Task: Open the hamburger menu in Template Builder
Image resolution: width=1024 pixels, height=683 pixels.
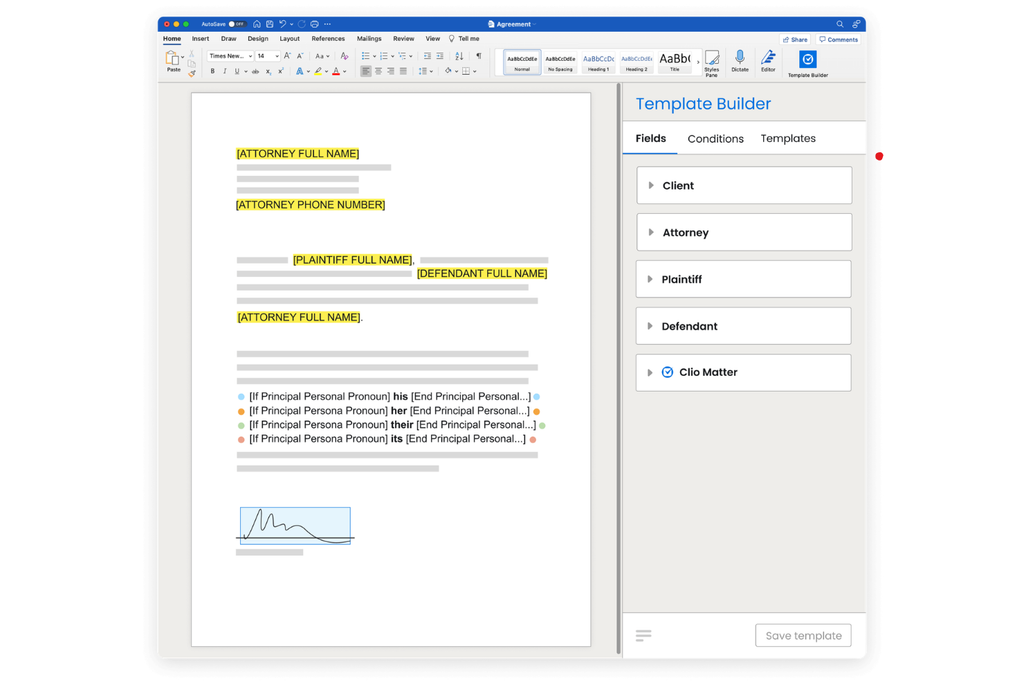Action: [x=643, y=635]
